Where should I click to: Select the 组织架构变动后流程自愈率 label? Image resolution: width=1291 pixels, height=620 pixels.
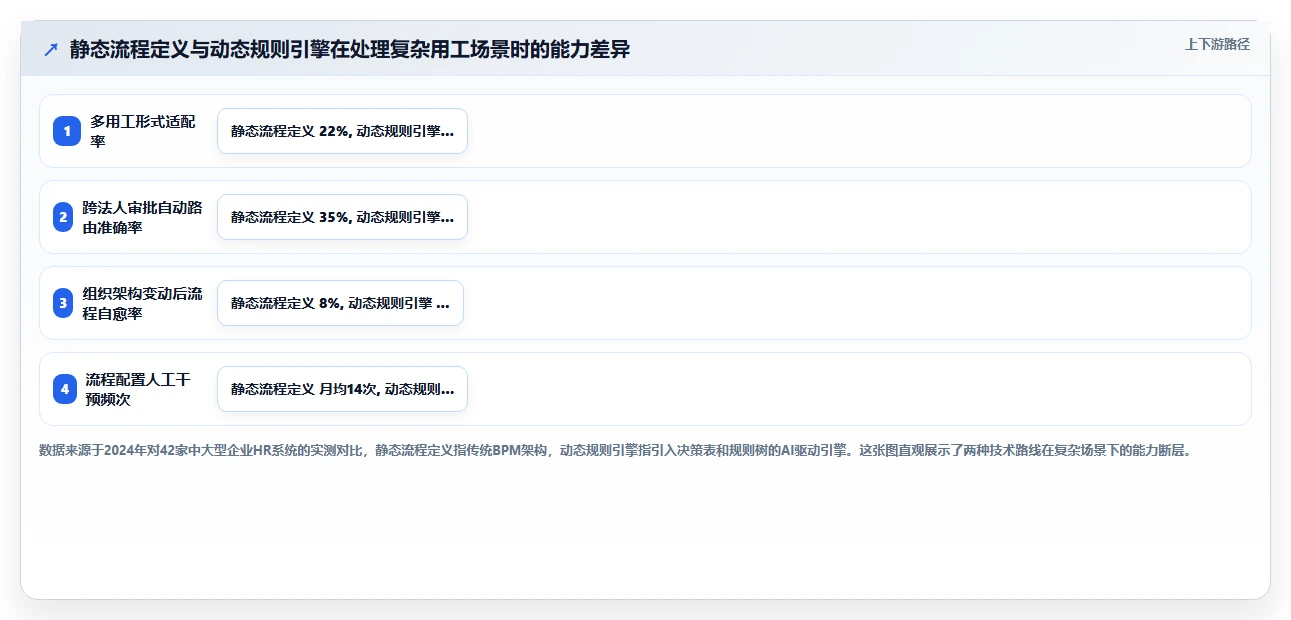point(142,303)
